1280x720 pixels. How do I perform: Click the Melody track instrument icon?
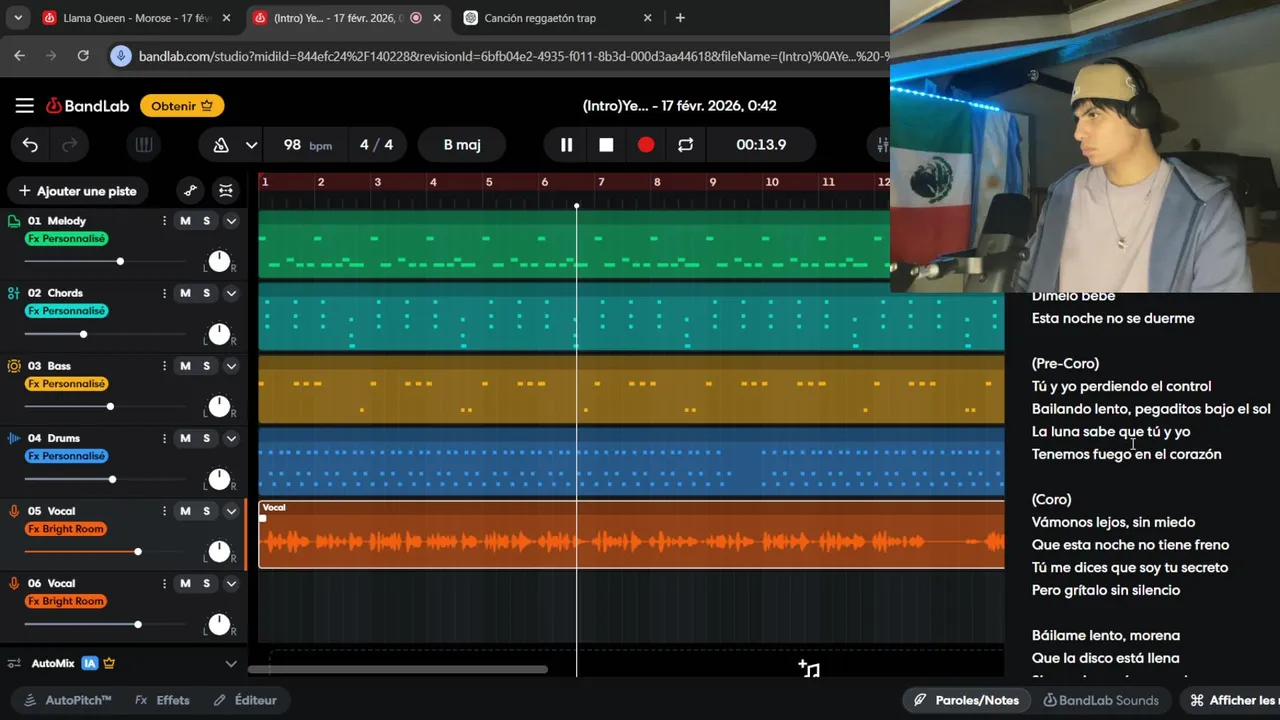click(14, 221)
